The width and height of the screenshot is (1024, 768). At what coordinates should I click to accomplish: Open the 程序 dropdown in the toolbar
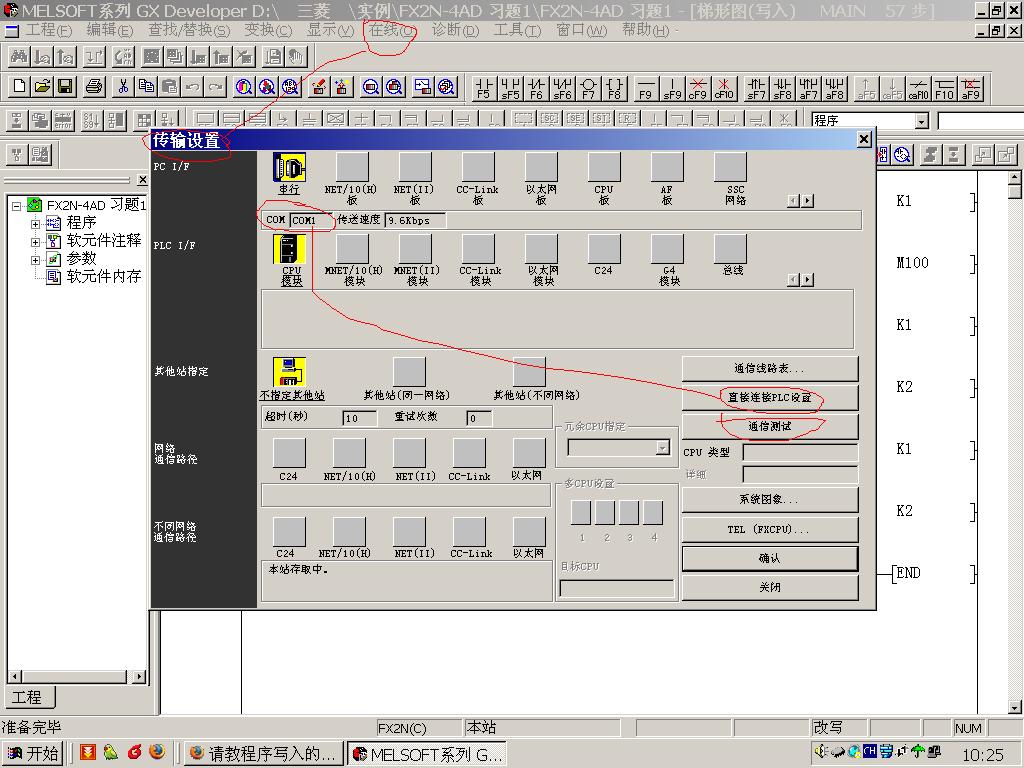922,121
